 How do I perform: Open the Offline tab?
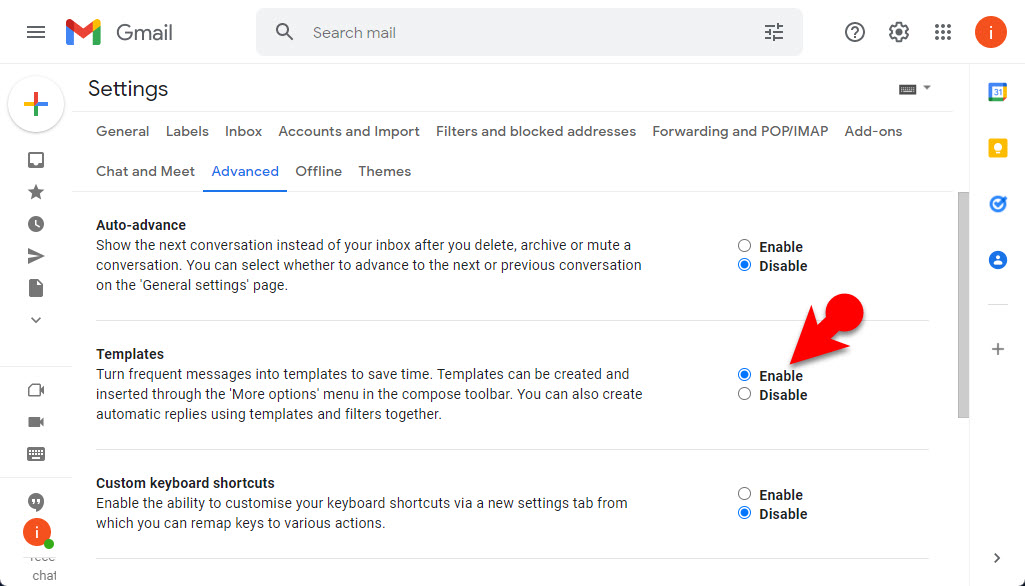[318, 171]
